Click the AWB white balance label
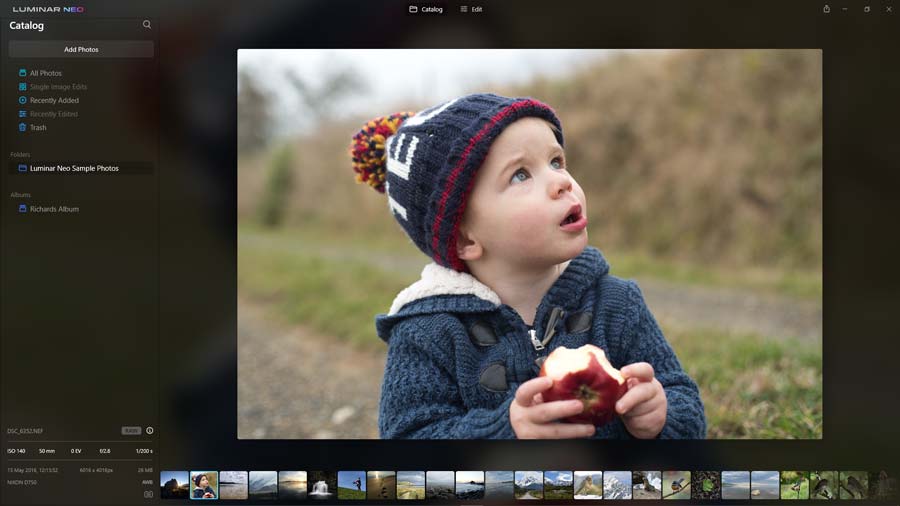Viewport: 900px width, 506px height. coord(148,482)
